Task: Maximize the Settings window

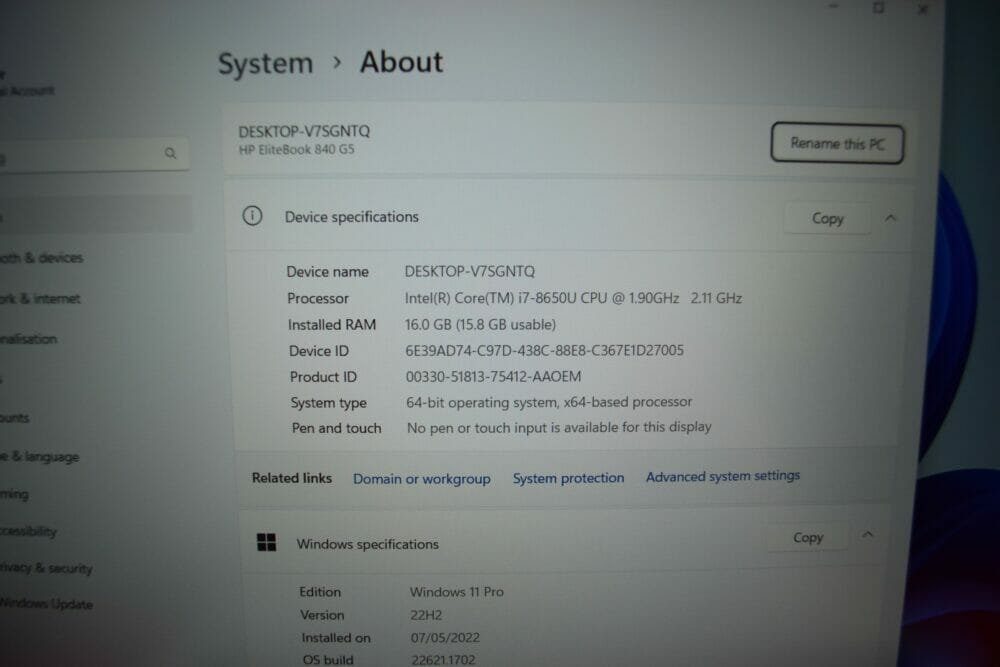Action: click(878, 8)
